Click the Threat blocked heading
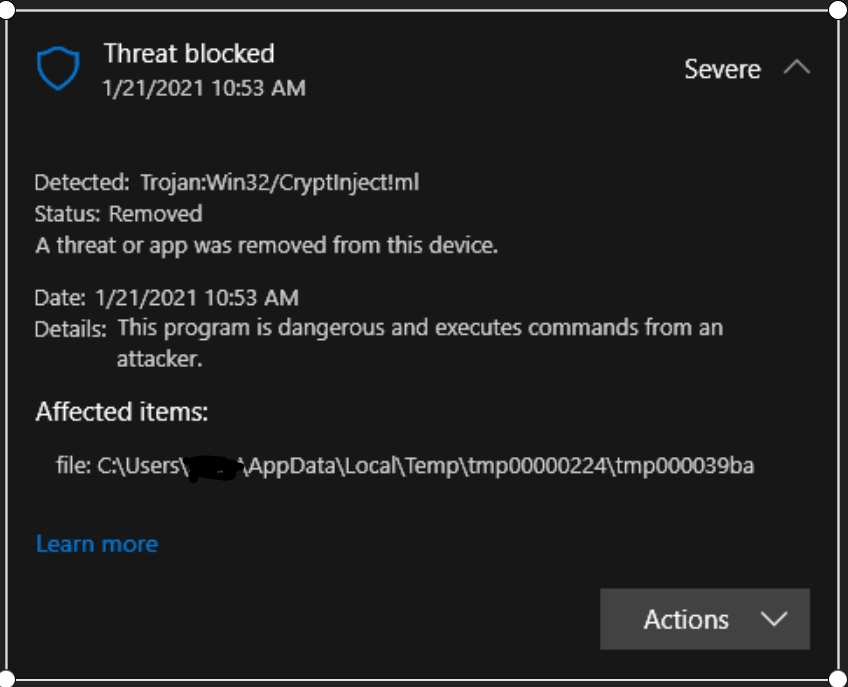Image resolution: width=848 pixels, height=687 pixels. coord(189,53)
